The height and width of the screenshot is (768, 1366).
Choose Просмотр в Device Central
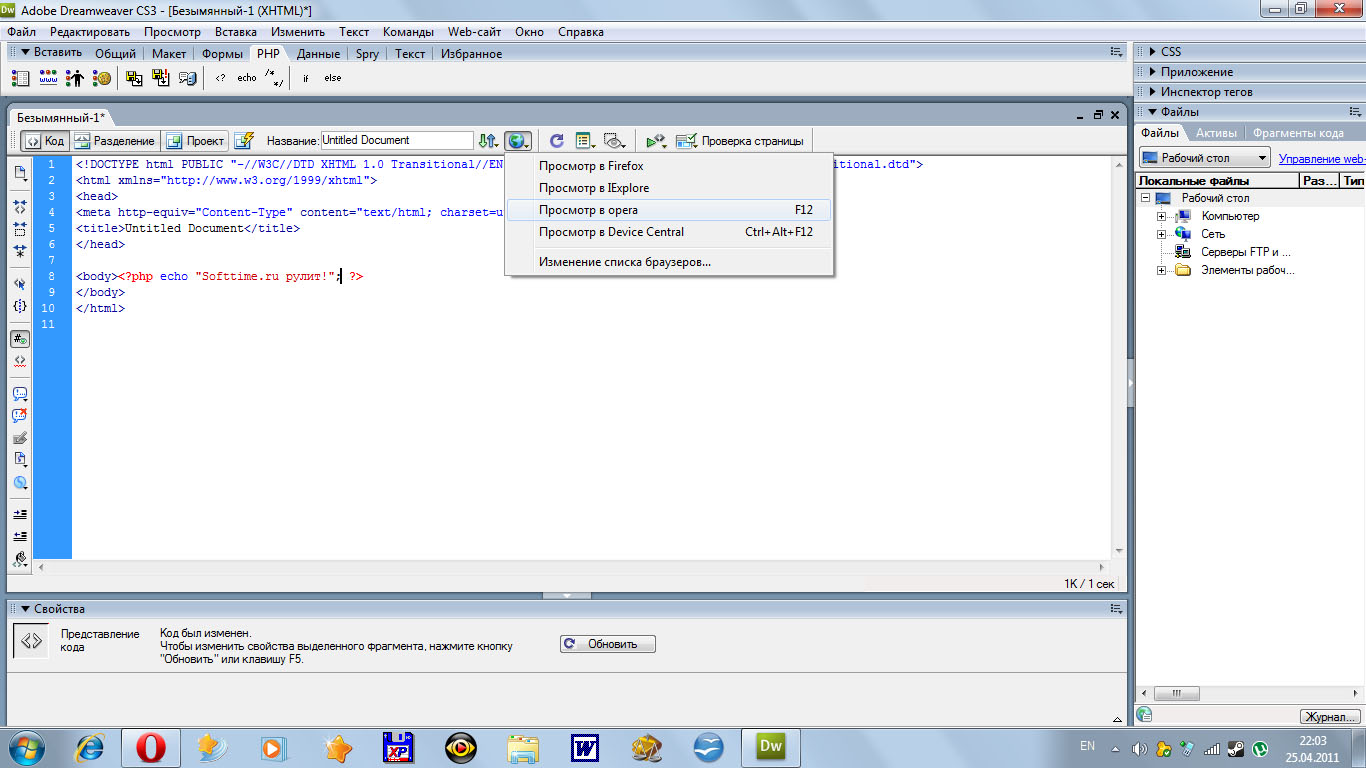click(x=669, y=232)
